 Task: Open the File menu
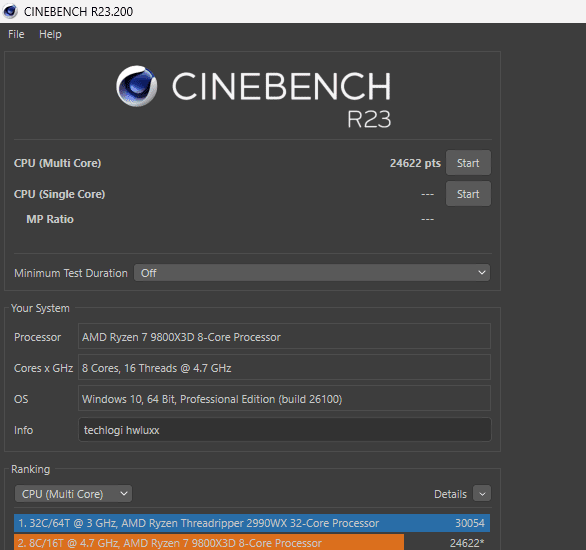point(16,34)
